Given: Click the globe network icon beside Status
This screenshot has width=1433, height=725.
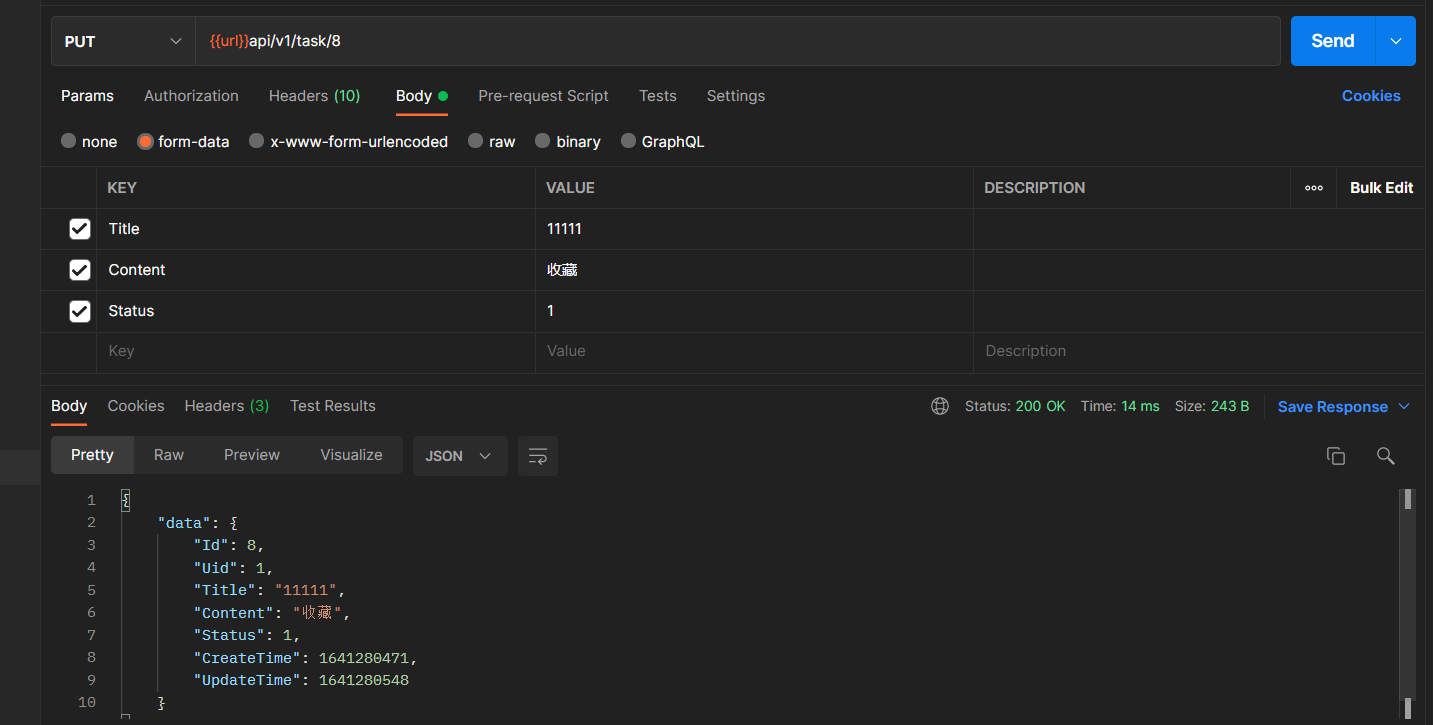Looking at the screenshot, I should pos(940,406).
